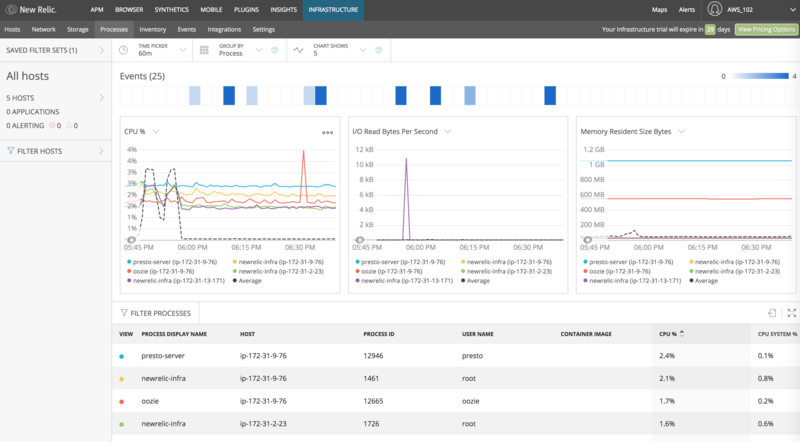Toggle the presto-server row view dot
800x442 pixels.
[121, 356]
